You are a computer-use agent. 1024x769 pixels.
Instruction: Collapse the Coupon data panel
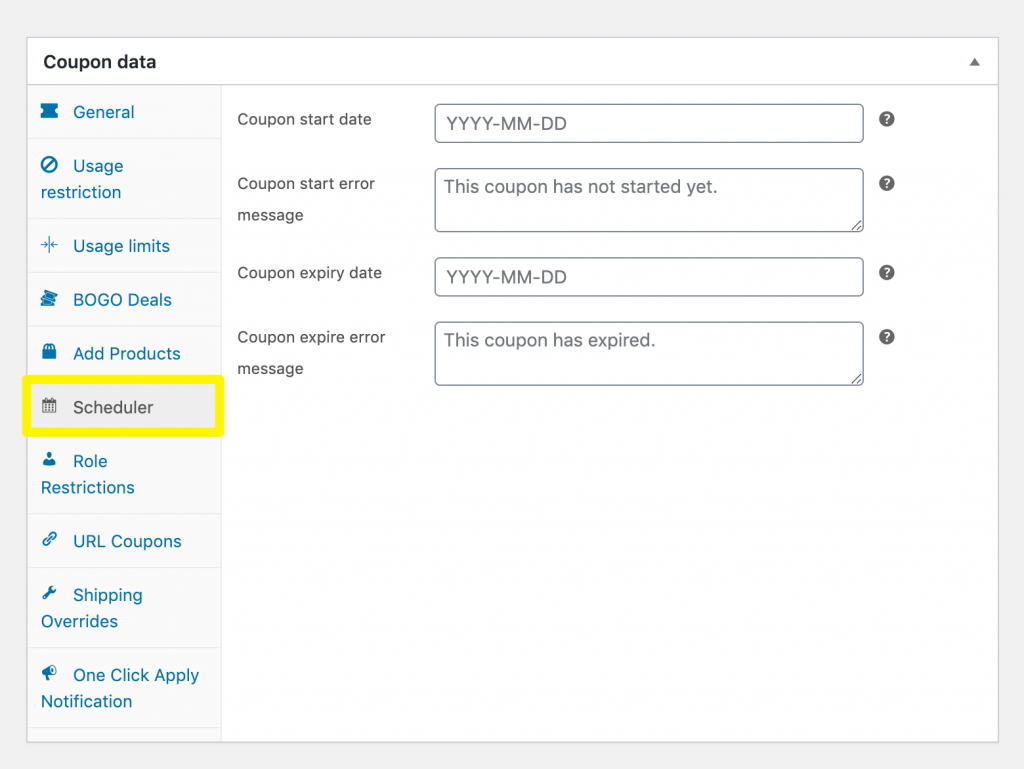click(974, 62)
